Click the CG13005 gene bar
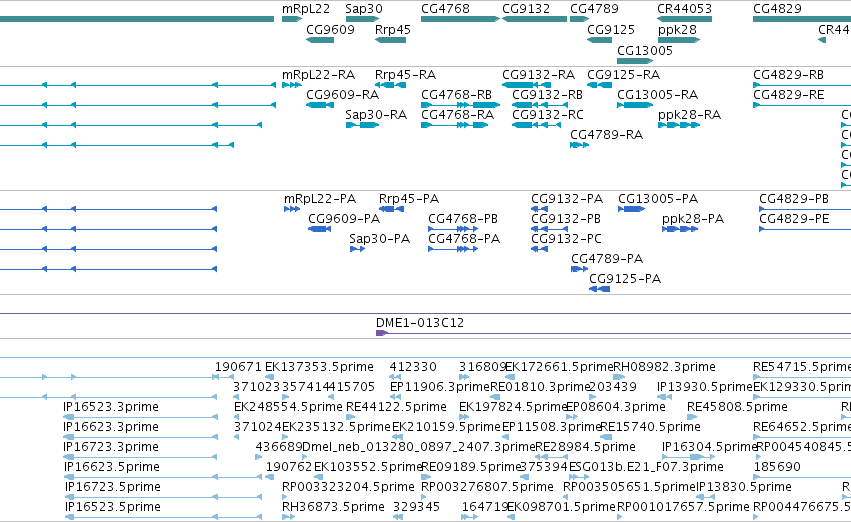851x522 pixels. pyautogui.click(x=634, y=61)
